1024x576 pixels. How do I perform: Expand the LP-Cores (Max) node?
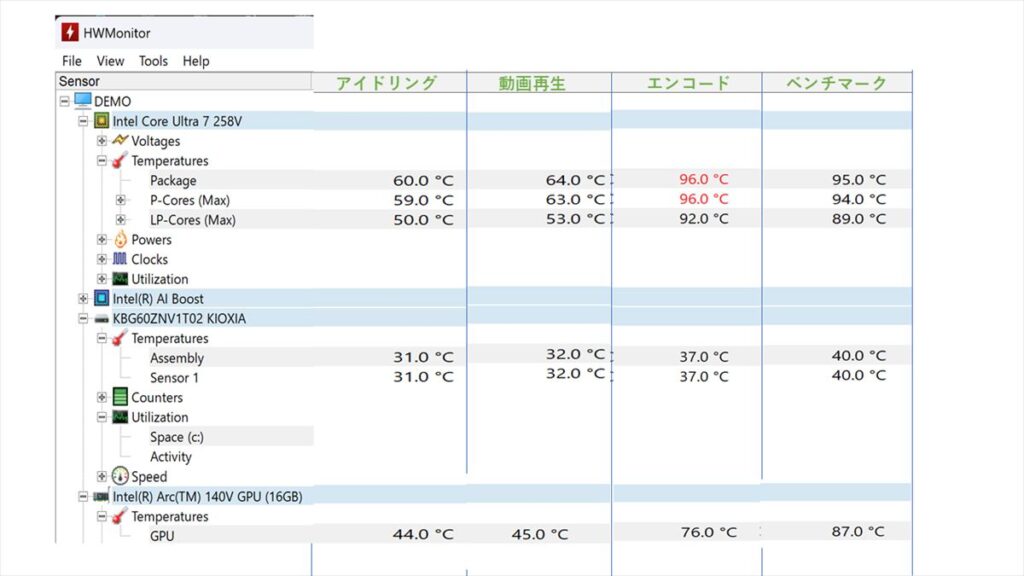[x=121, y=219]
